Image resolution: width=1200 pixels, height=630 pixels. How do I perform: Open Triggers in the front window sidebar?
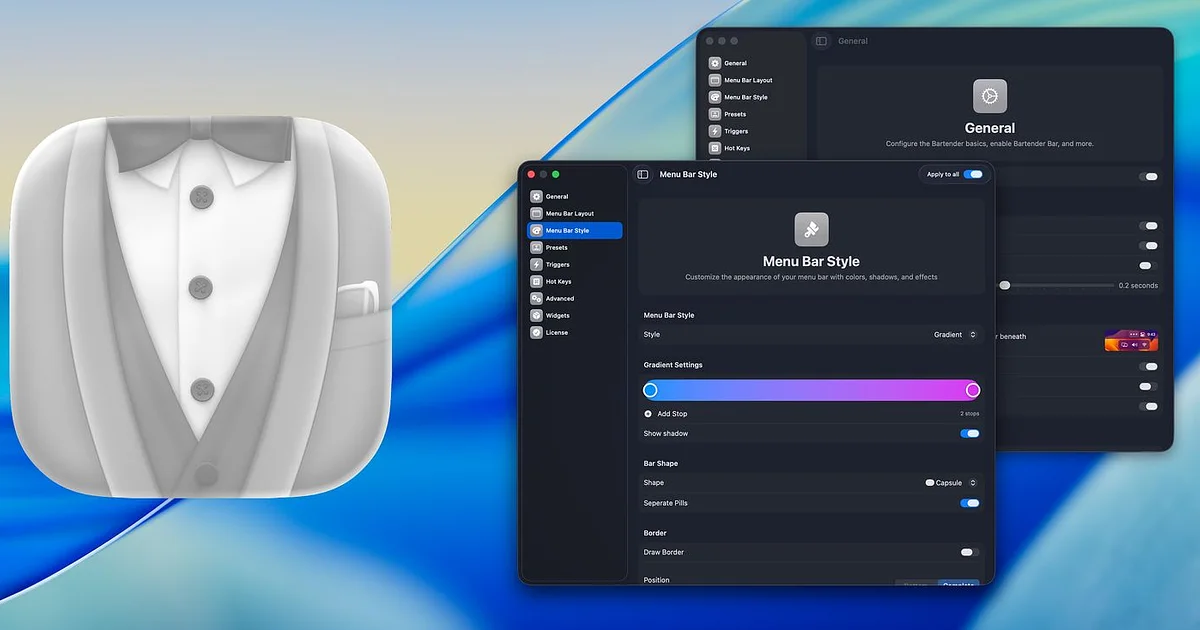coord(575,265)
